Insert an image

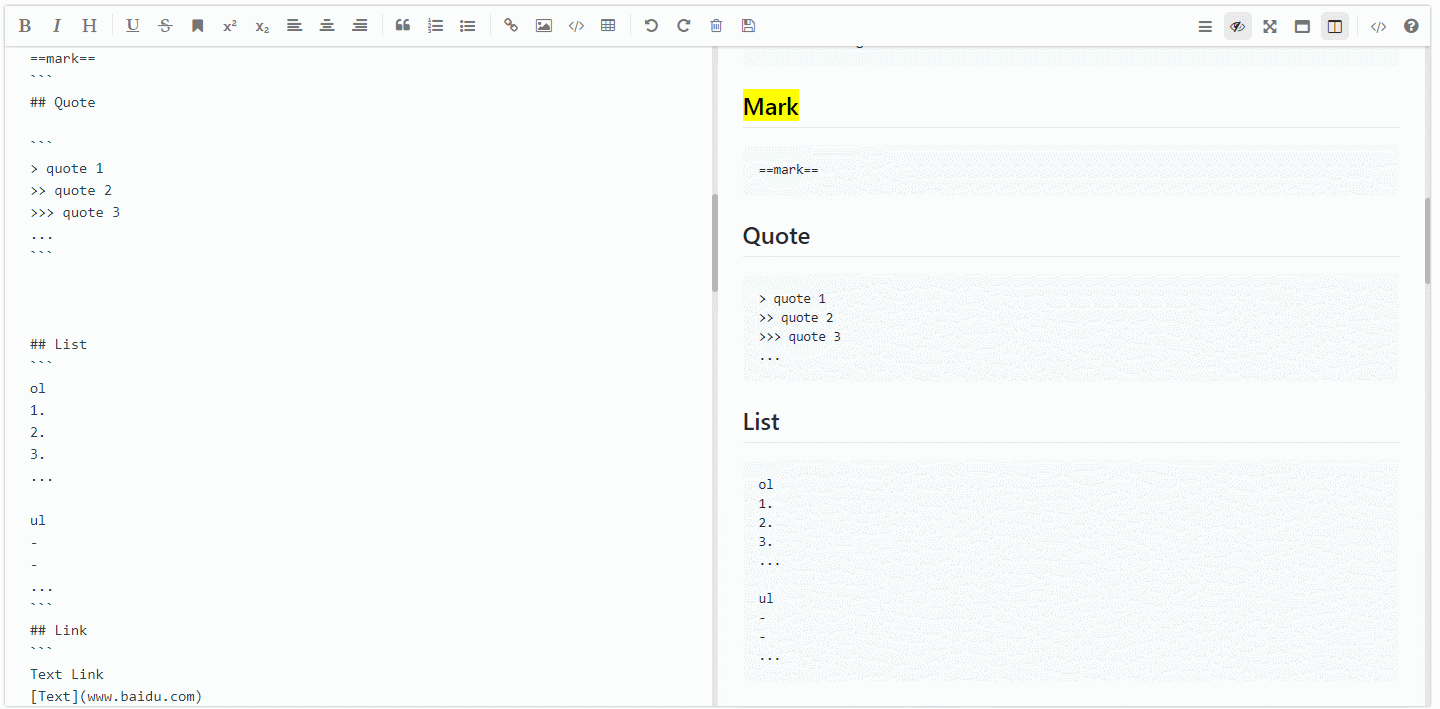543,26
